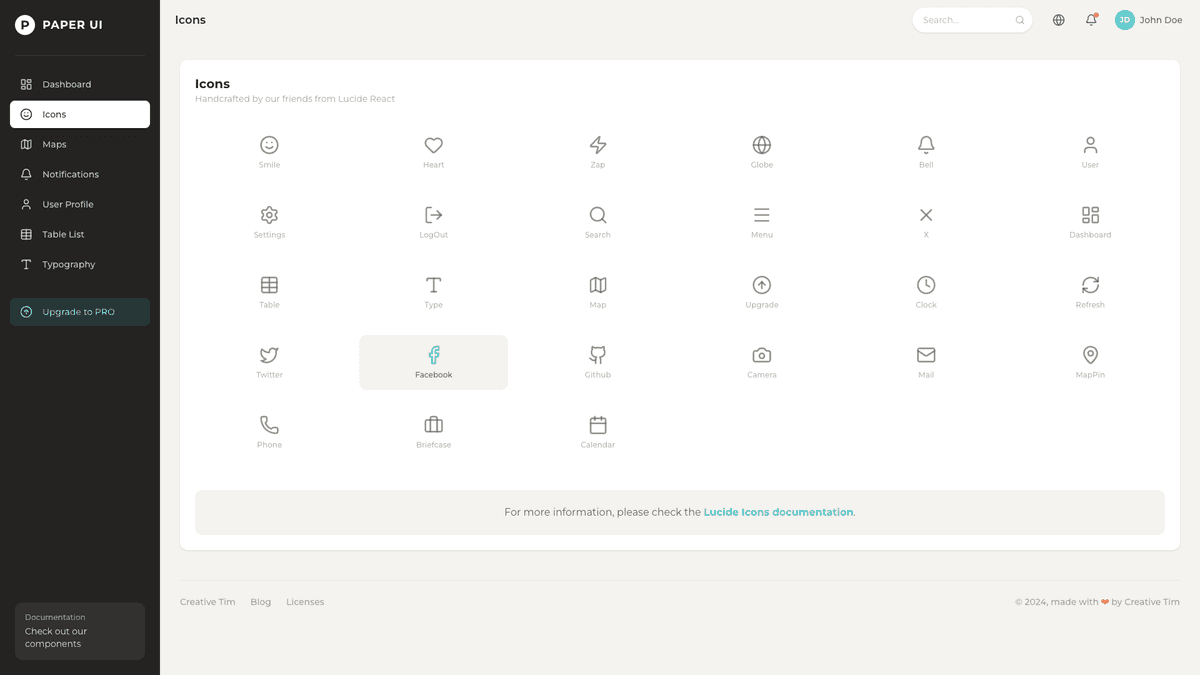Open the Lucide Icons documentation link
Image resolution: width=1200 pixels, height=675 pixels.
tap(778, 511)
